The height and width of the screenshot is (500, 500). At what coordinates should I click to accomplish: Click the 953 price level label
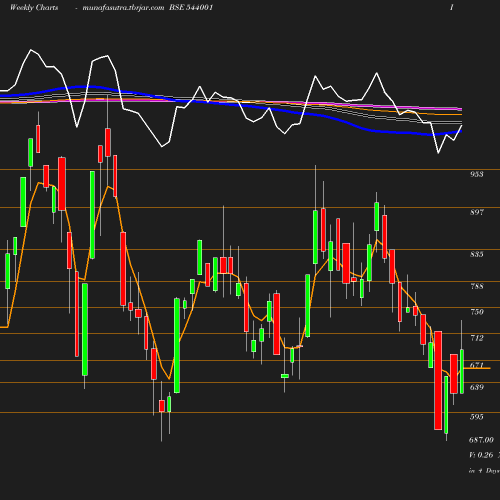(477, 174)
